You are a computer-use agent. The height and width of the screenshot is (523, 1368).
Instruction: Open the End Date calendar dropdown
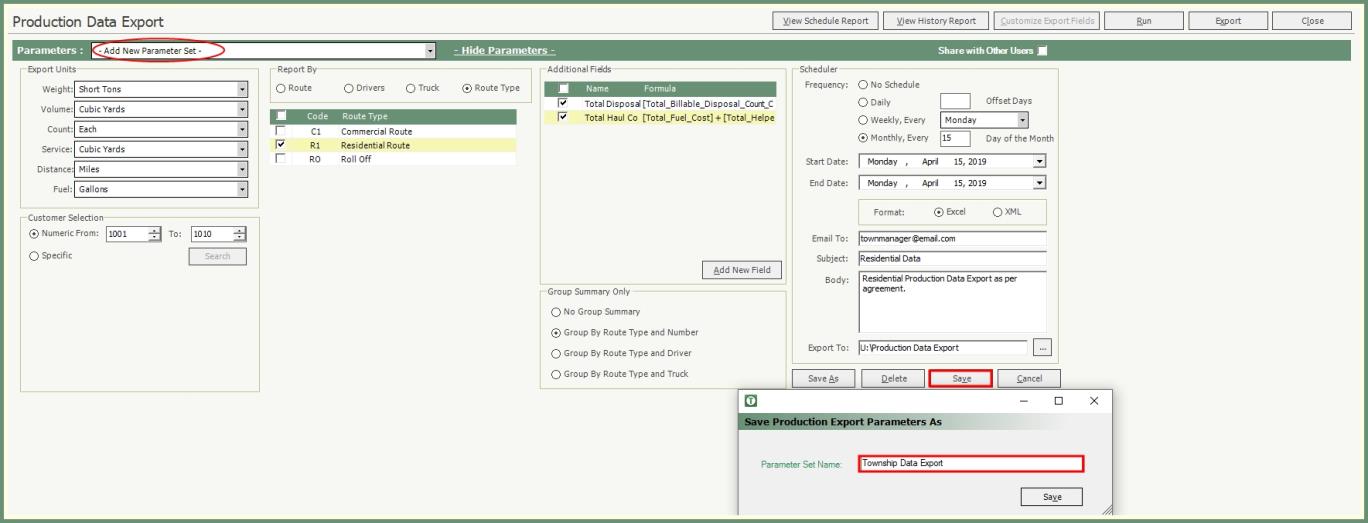[x=1040, y=183]
